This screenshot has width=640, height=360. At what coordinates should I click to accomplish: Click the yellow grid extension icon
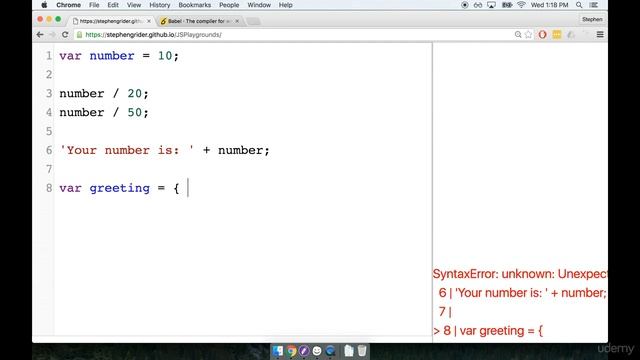557,35
